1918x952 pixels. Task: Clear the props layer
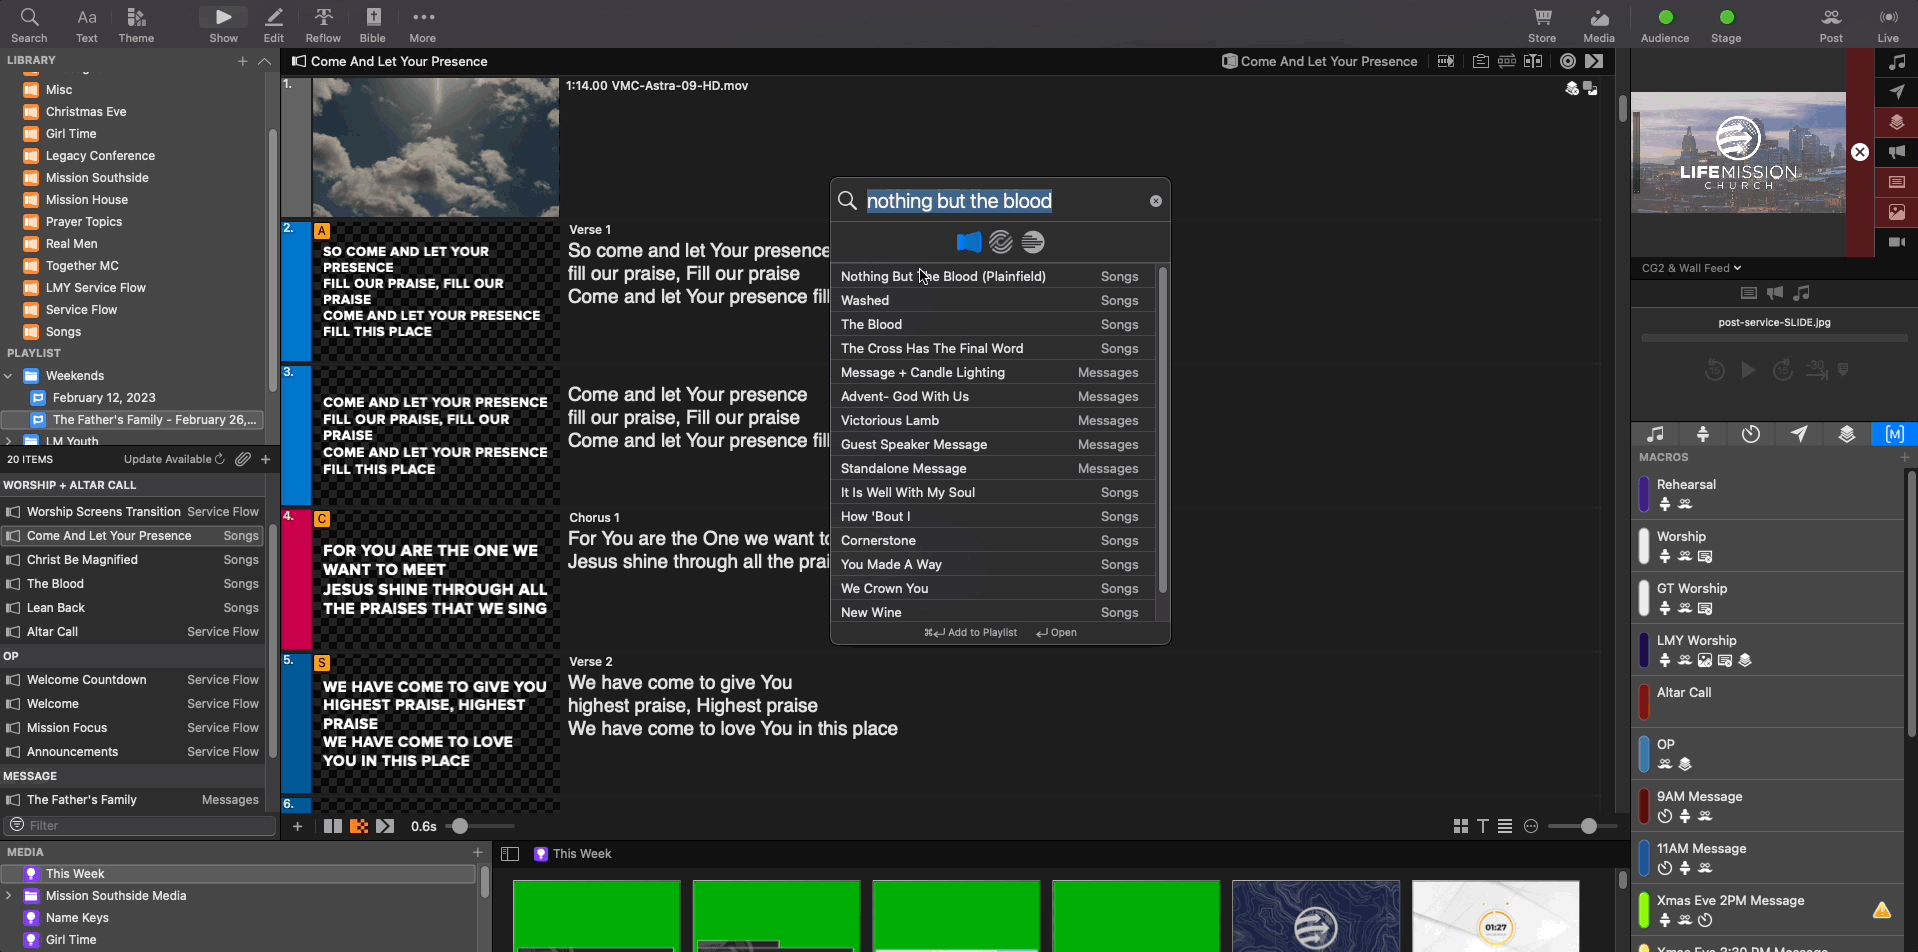coord(1897,122)
